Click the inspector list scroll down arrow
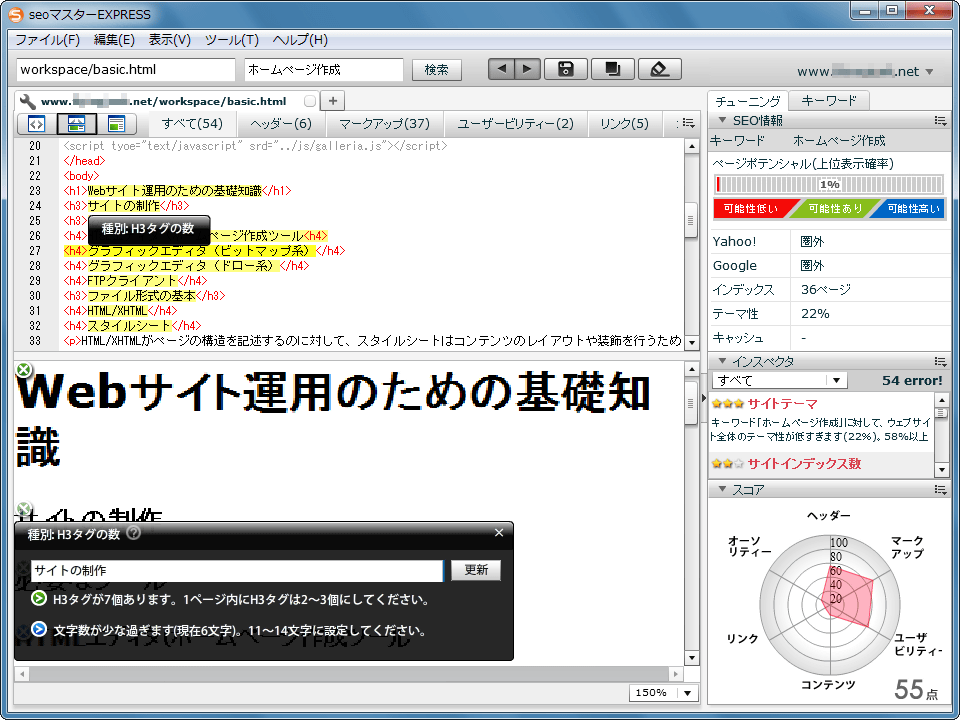 941,470
